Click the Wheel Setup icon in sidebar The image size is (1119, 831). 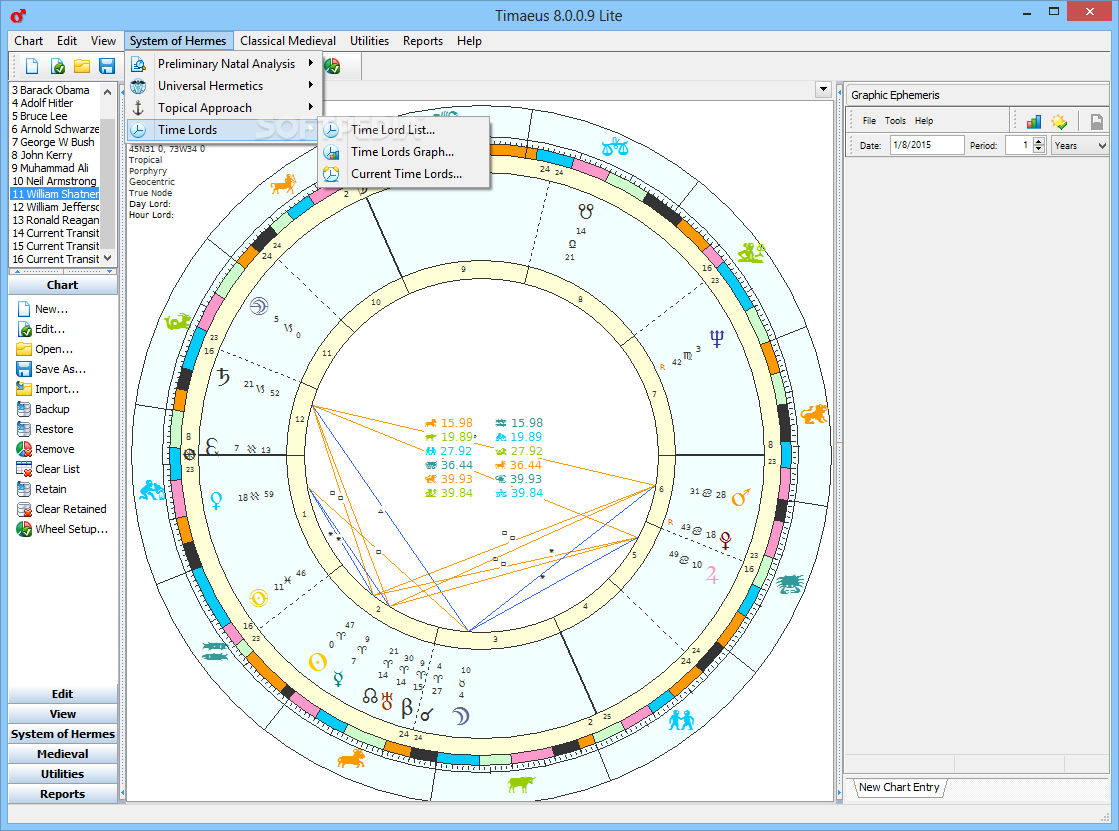coord(24,529)
